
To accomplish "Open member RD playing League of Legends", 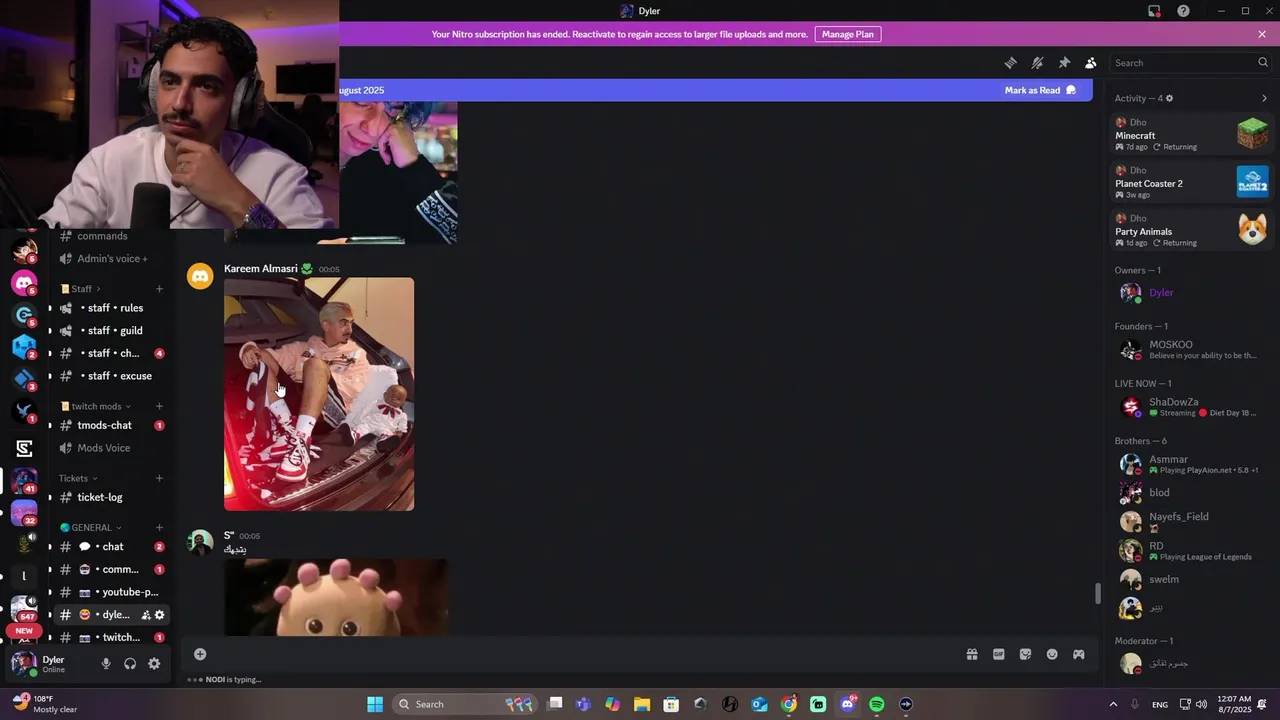I will [1191, 551].
